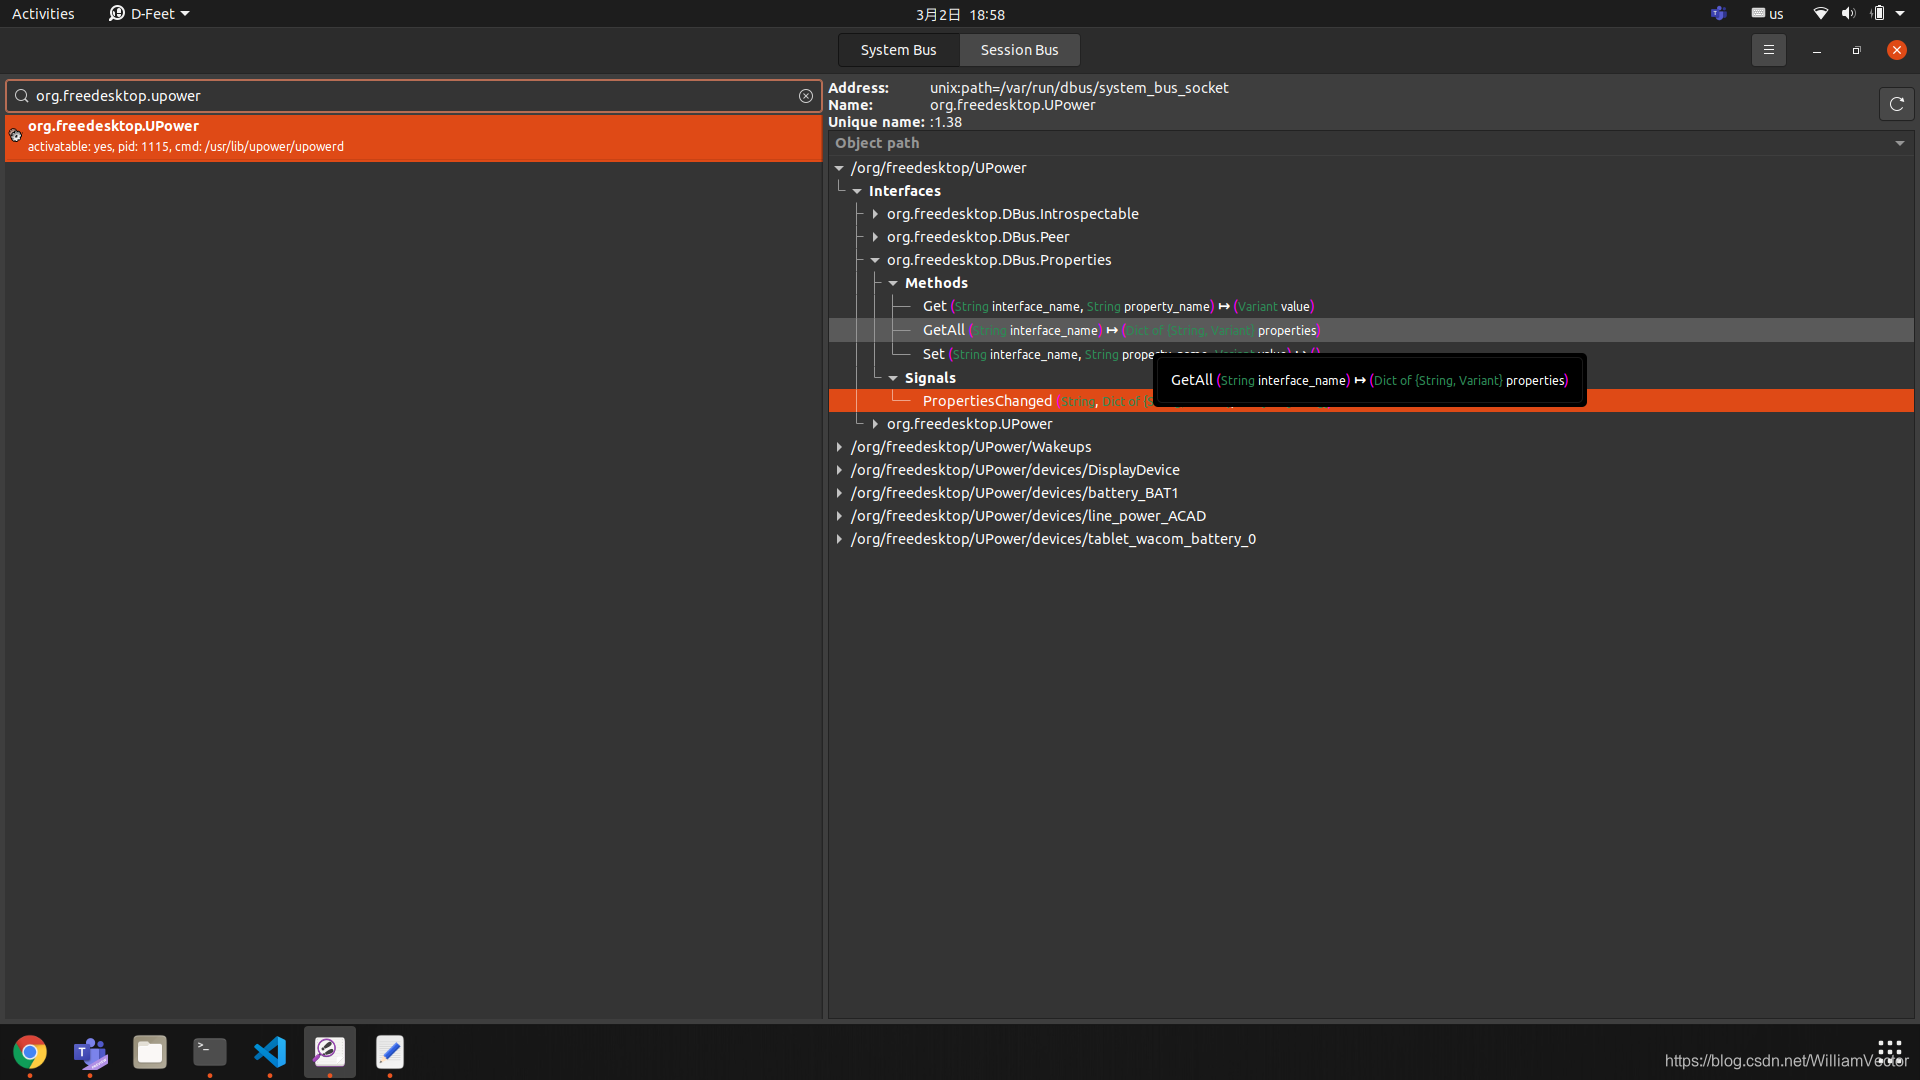This screenshot has width=1920, height=1080.
Task: Click the Teams tray indicator
Action: (x=1718, y=14)
